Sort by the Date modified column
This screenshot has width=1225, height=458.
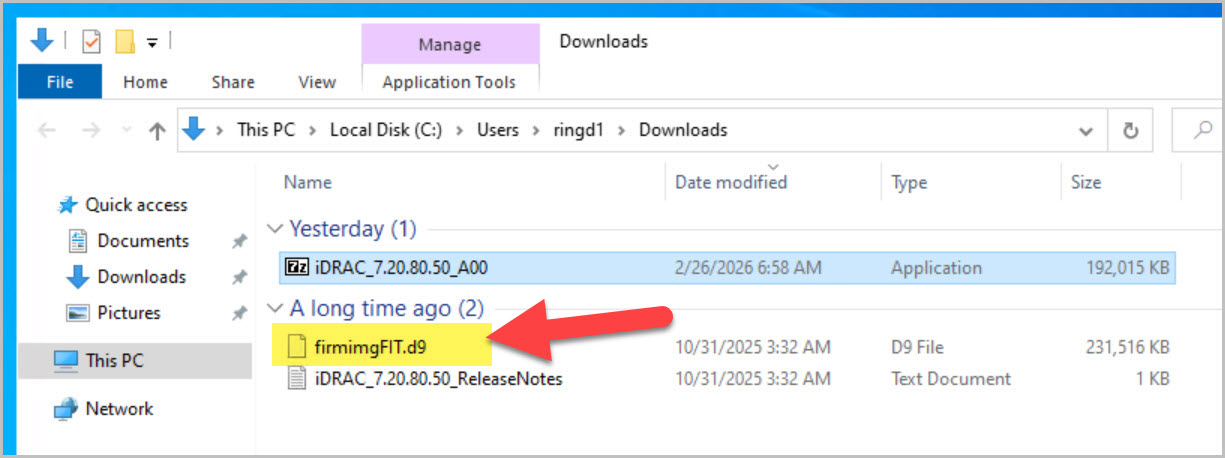731,182
